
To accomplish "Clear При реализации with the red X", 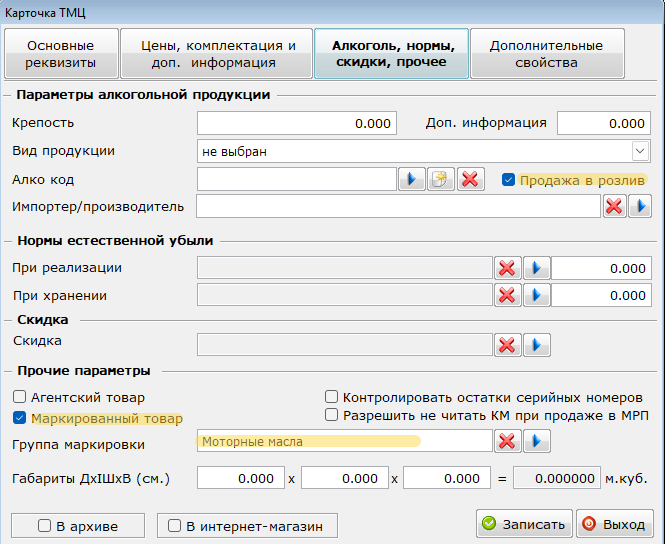I will coord(508,268).
